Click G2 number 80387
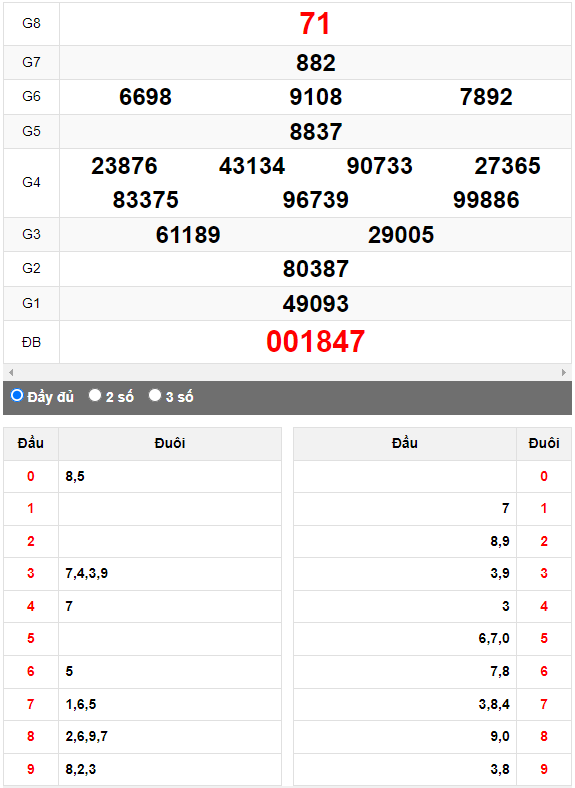Image resolution: width=575 pixels, height=788 pixels. coord(316,269)
